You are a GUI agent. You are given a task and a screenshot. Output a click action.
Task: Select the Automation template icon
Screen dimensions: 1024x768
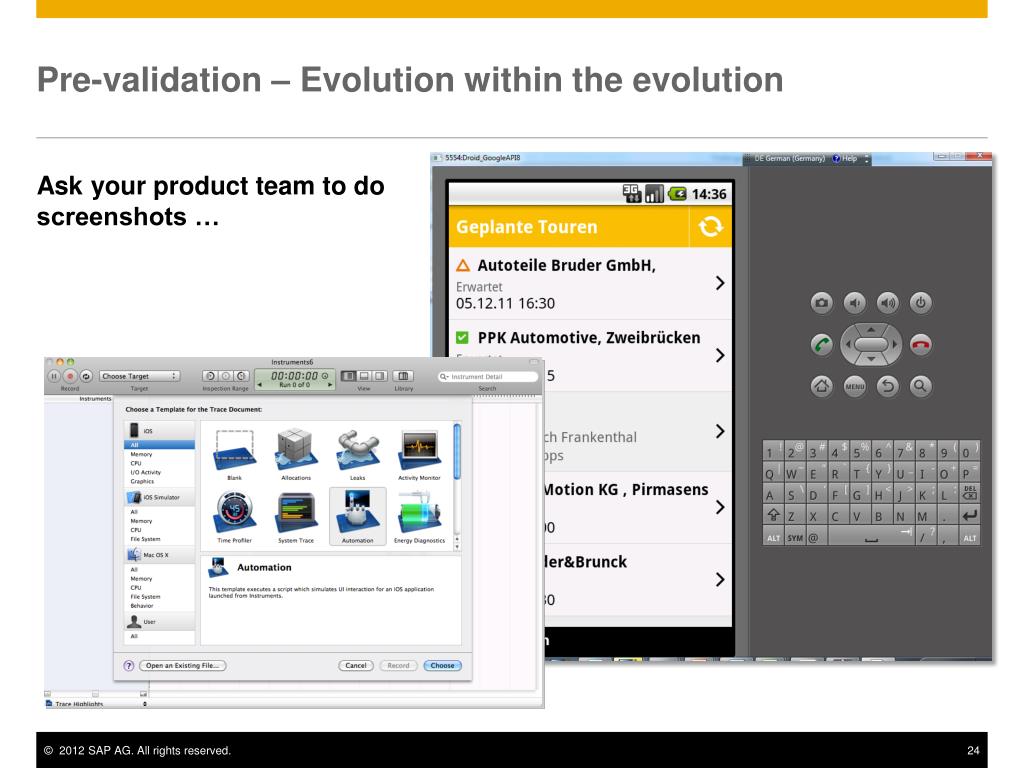pyautogui.click(x=357, y=513)
